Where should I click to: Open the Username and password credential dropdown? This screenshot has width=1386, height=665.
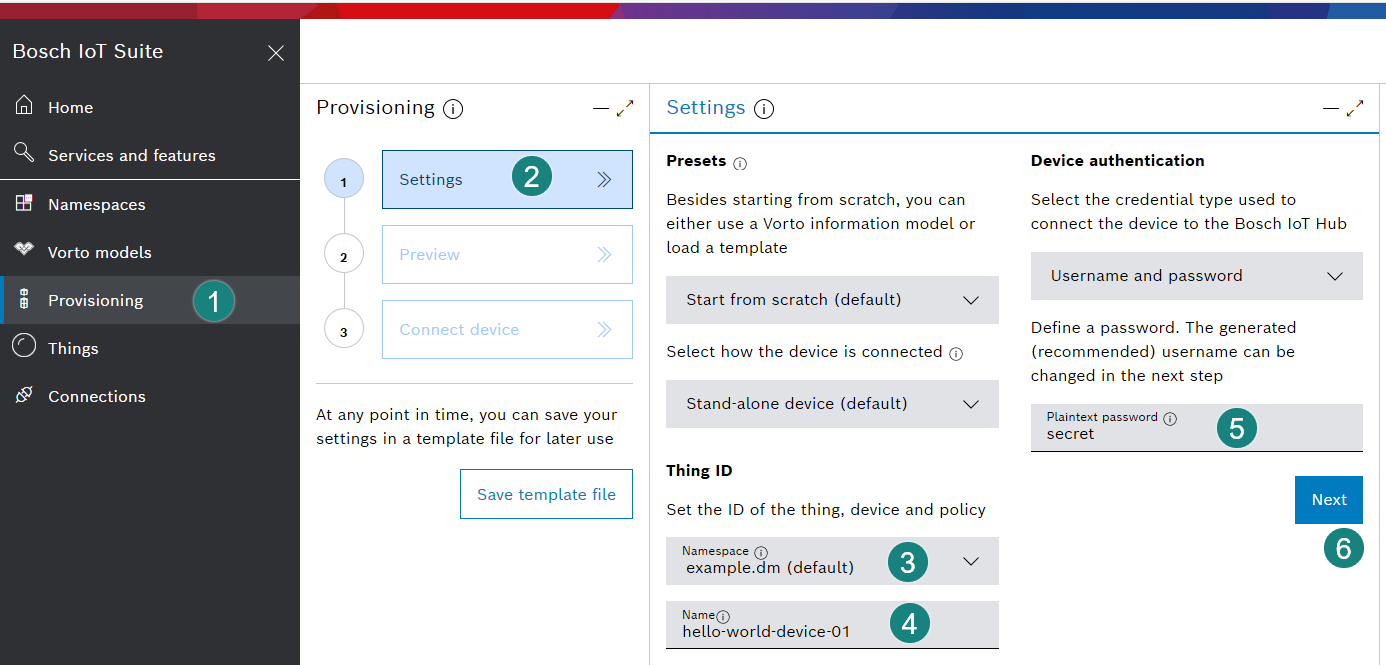point(1197,276)
